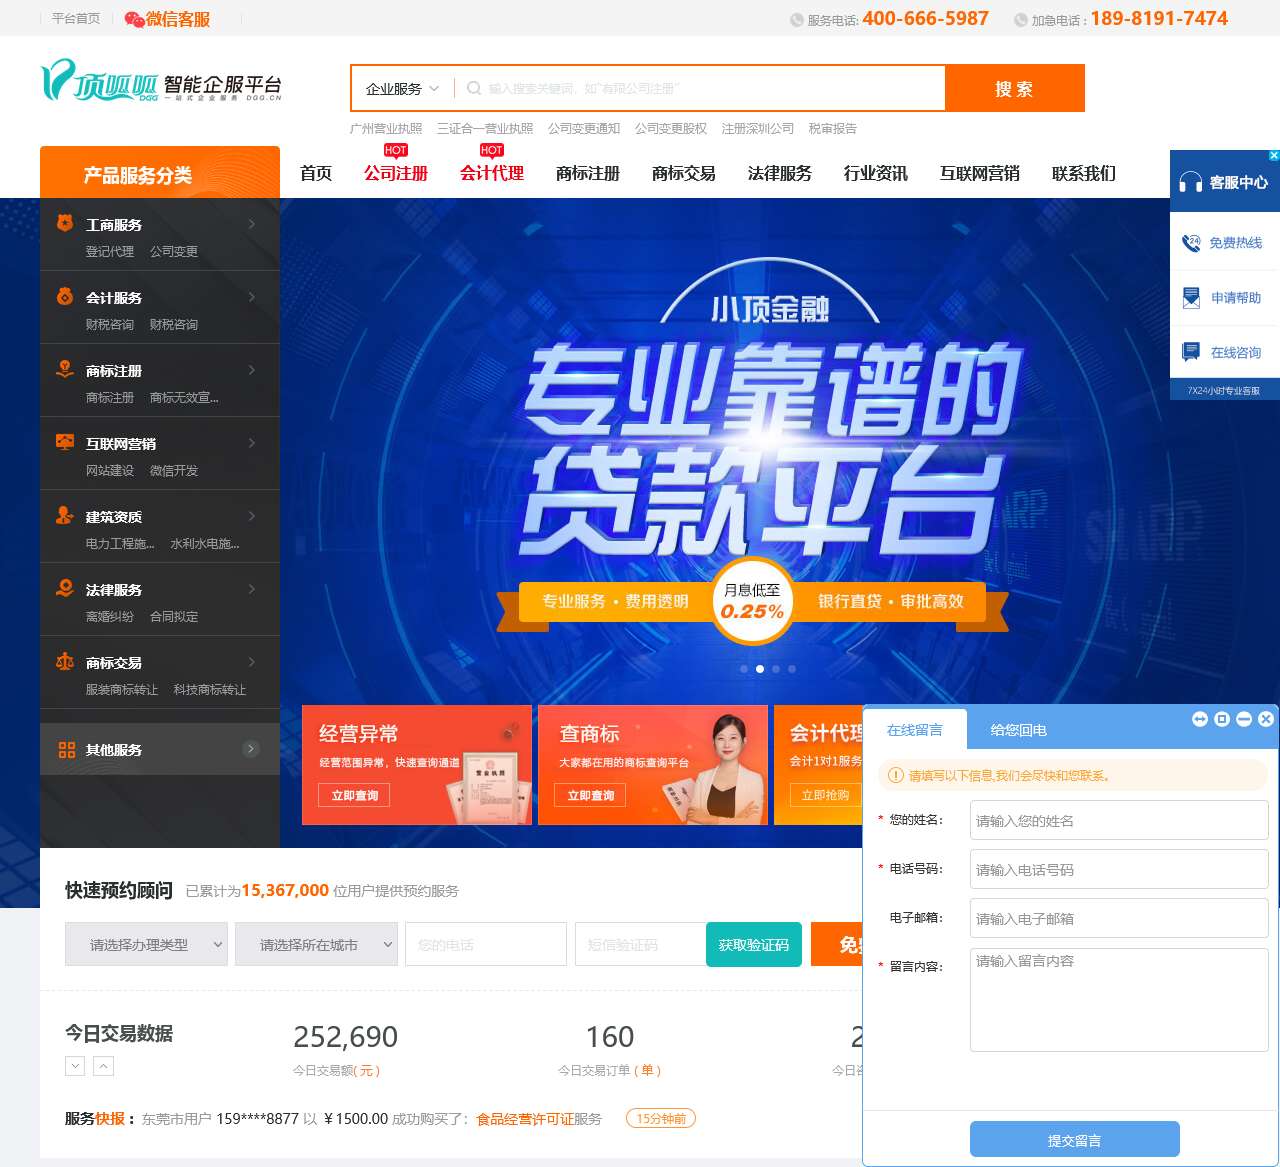This screenshot has height=1167, width=1280.
Task: Click the widen arrows icon on message window
Action: point(1200,719)
